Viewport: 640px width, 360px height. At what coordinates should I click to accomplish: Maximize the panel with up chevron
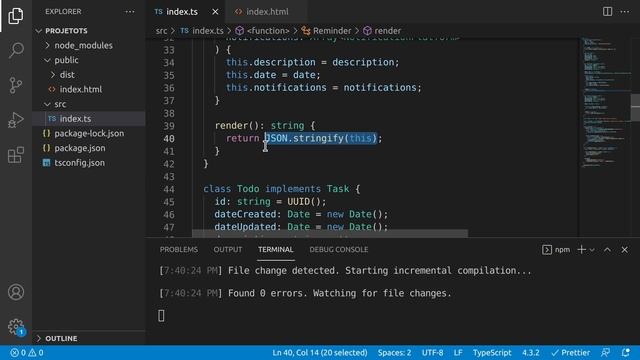click(x=607, y=249)
